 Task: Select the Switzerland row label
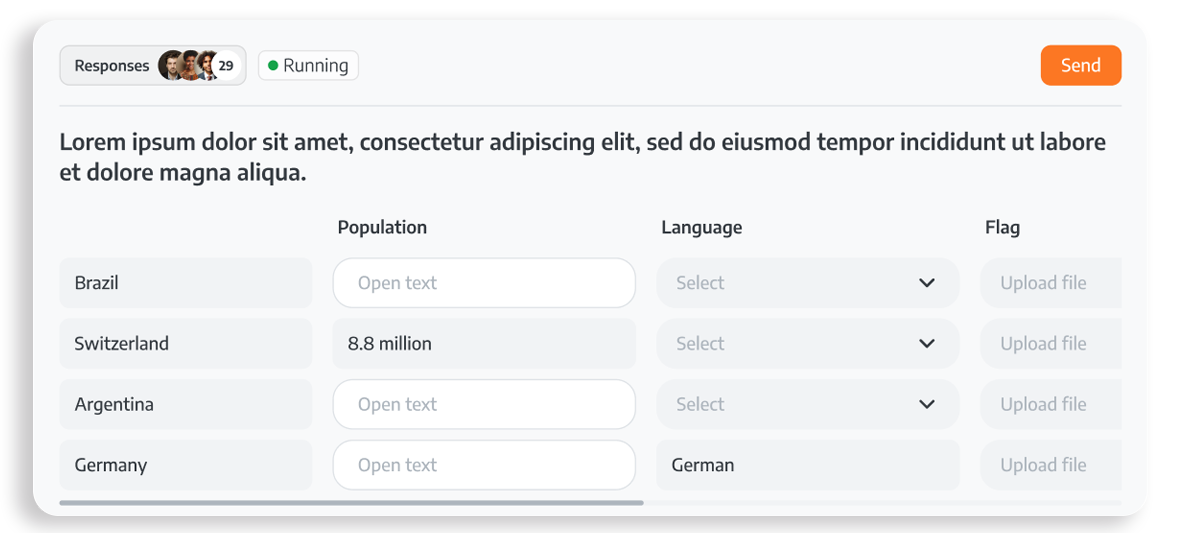tap(185, 344)
